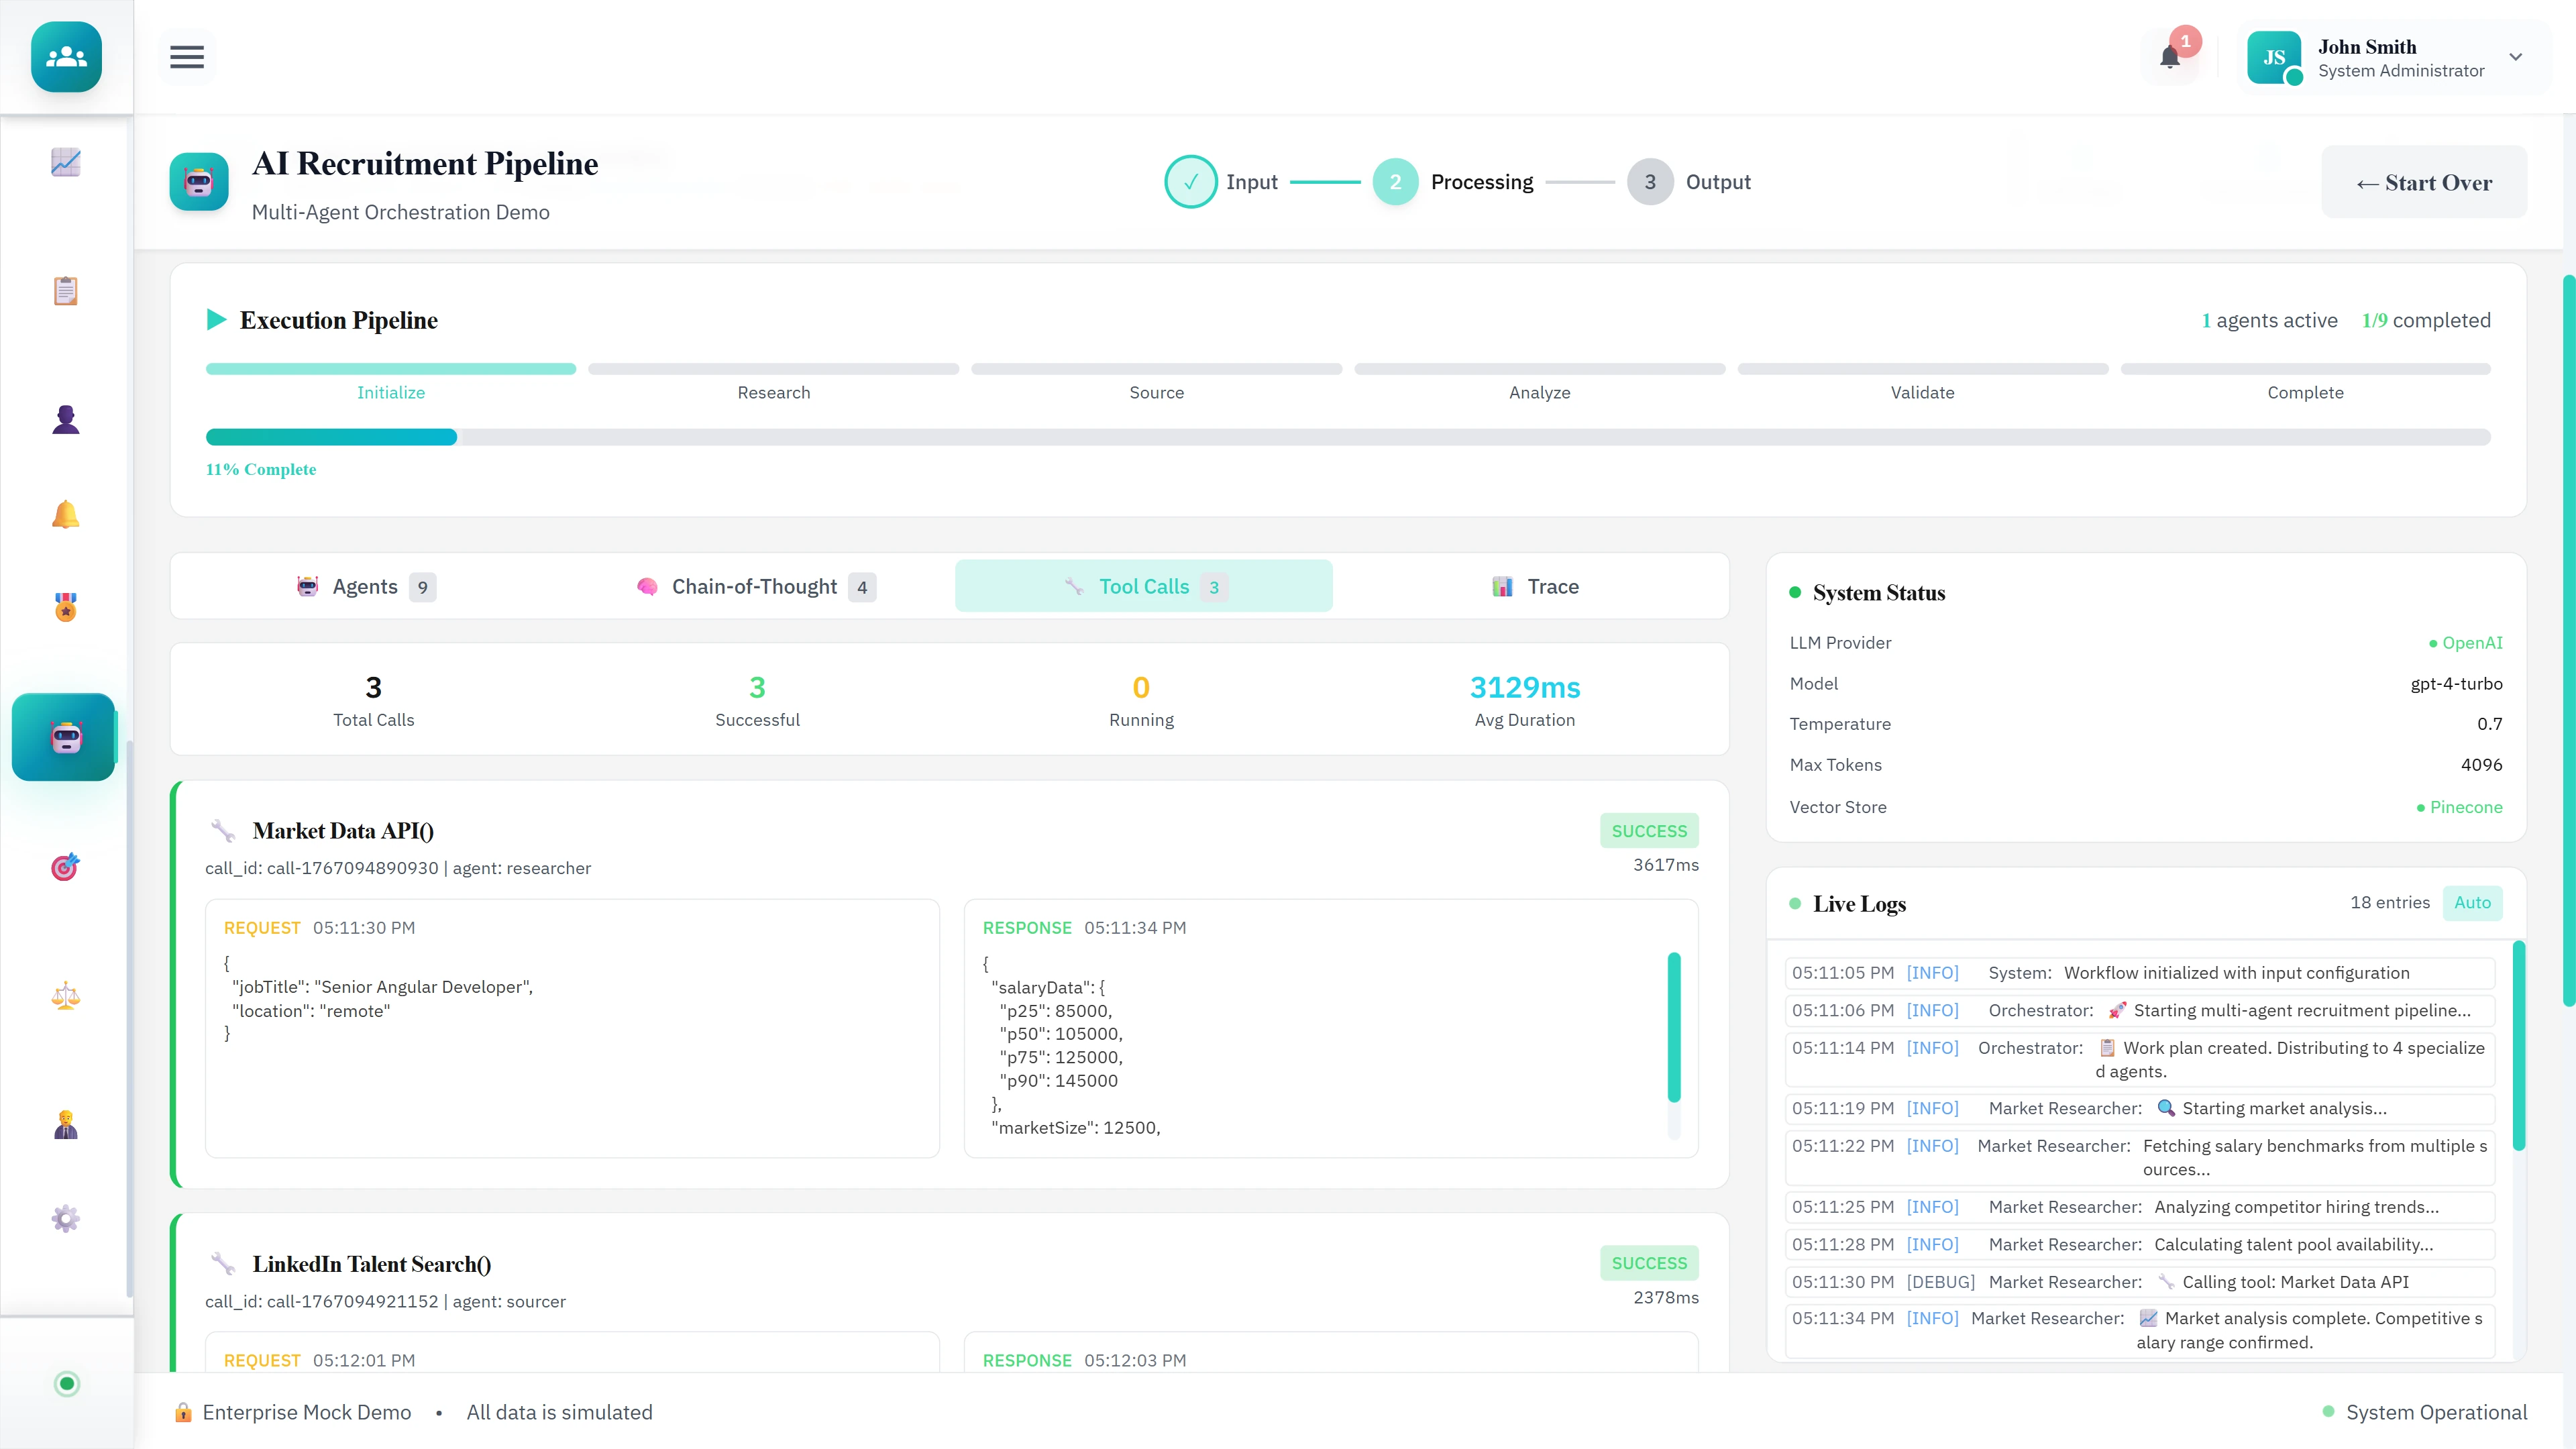Viewport: 2576px width, 1449px height.
Task: Open the settings gear in sidebar
Action: pyautogui.click(x=65, y=1218)
